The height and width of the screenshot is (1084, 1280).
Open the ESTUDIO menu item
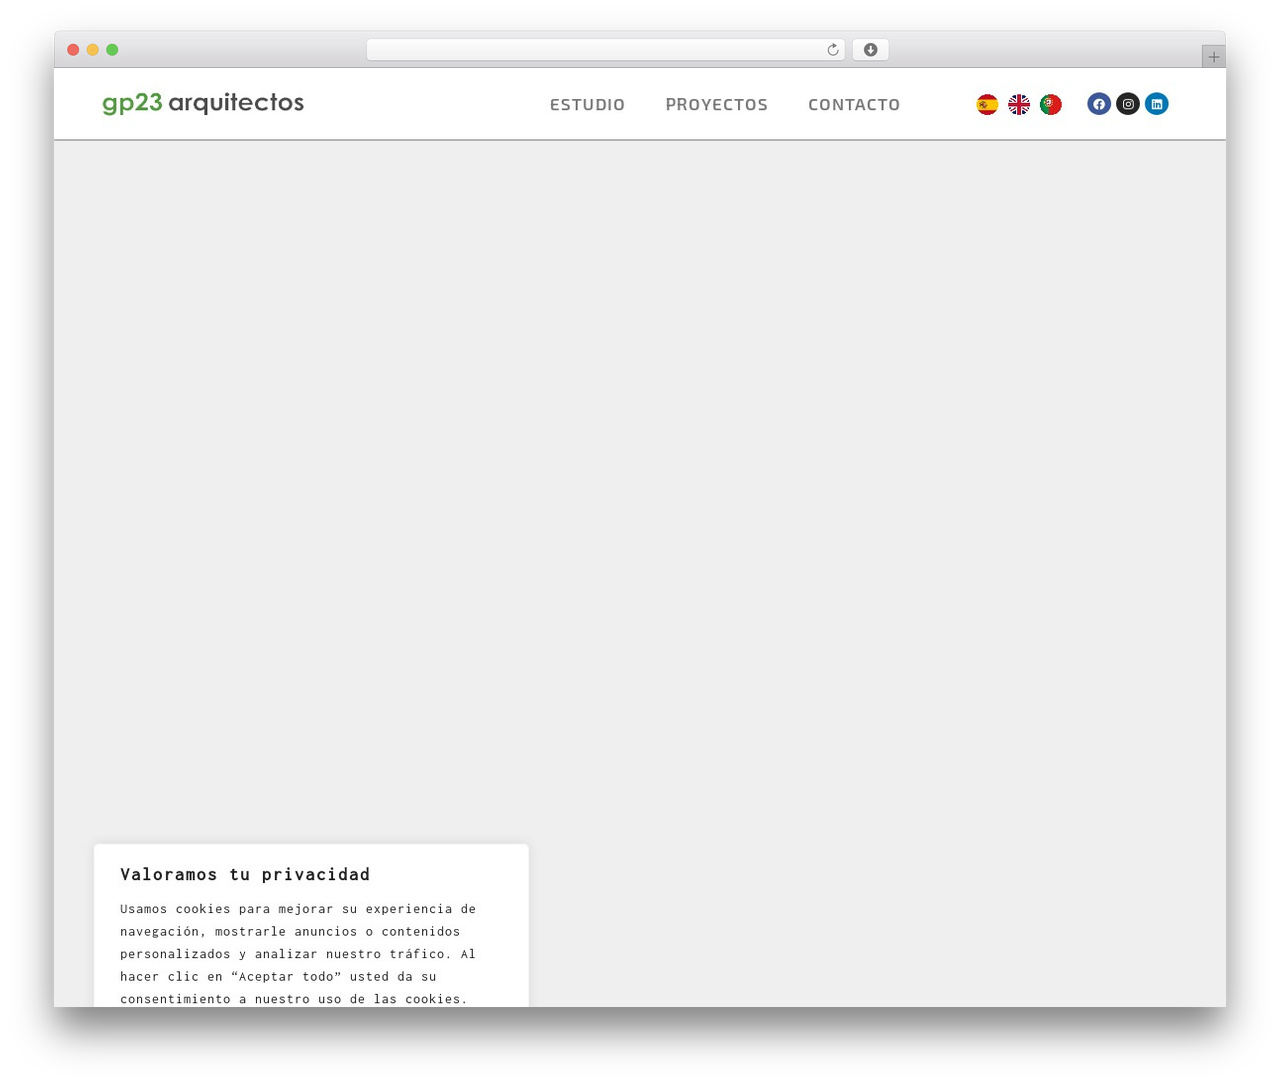(x=587, y=105)
